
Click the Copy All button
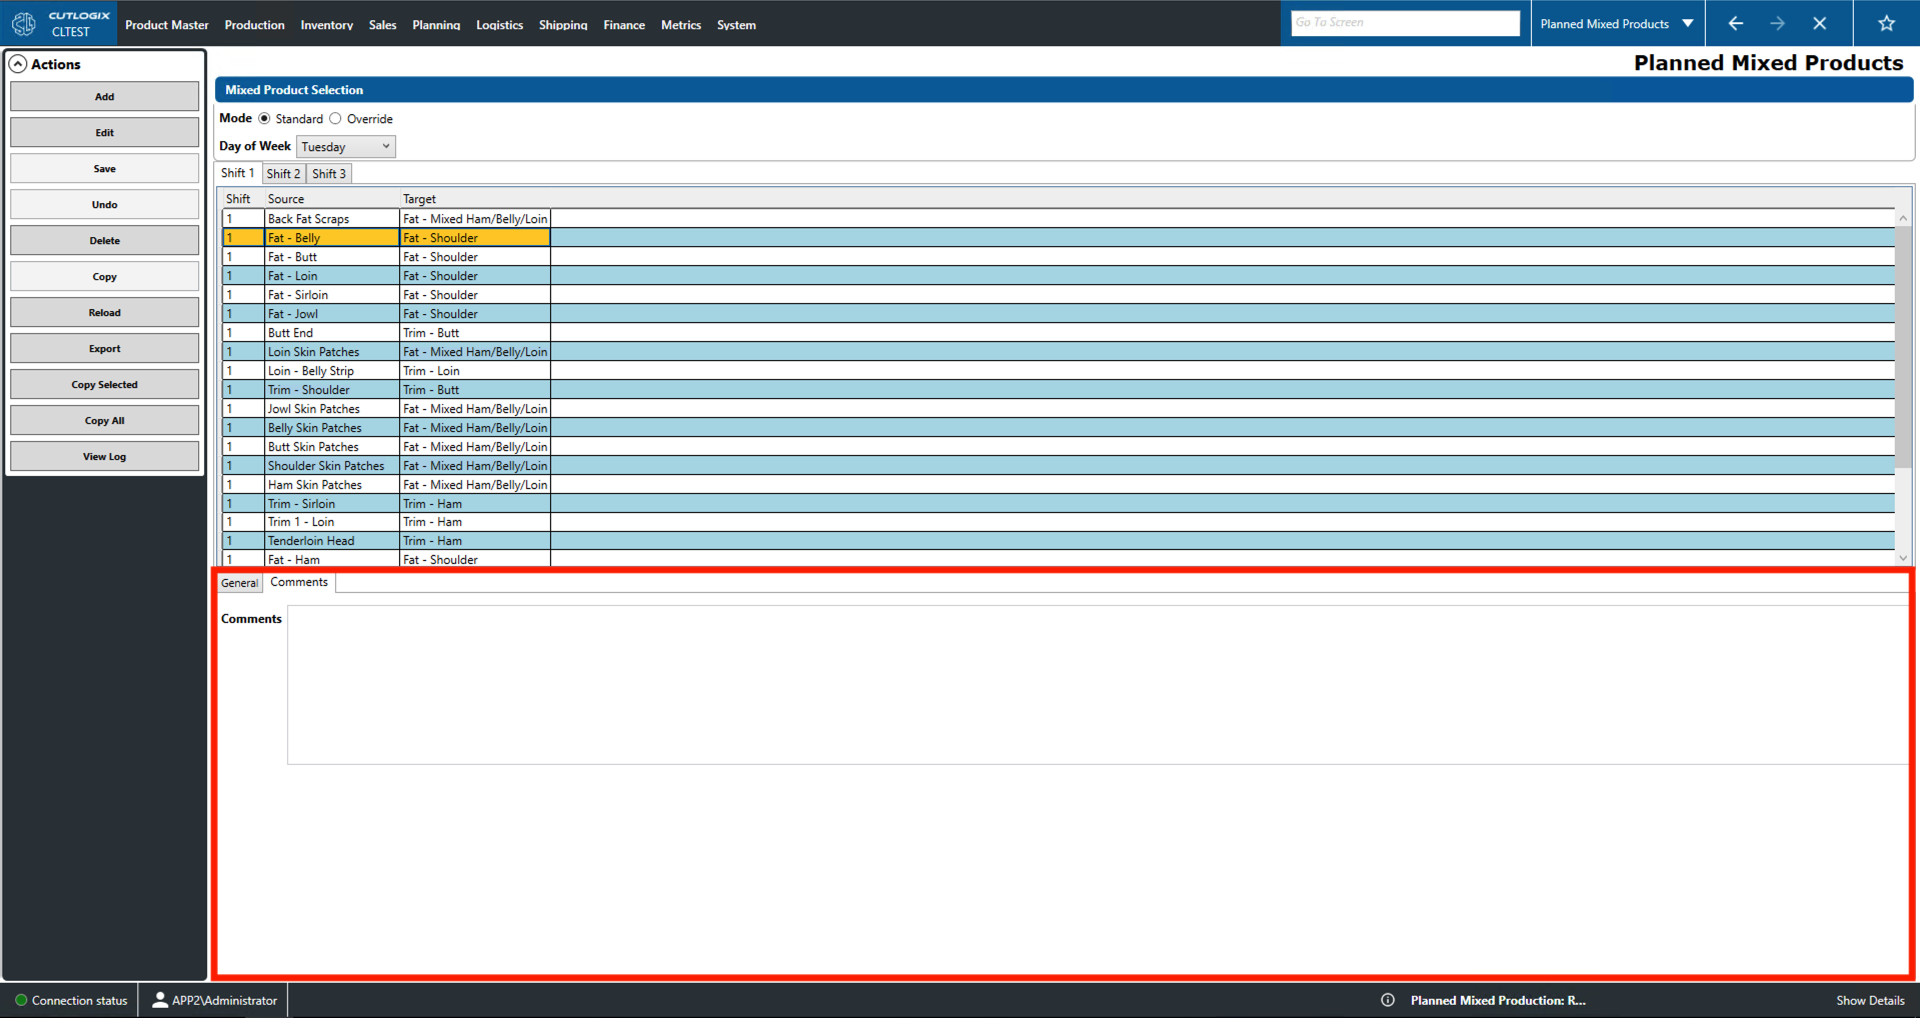[104, 420]
